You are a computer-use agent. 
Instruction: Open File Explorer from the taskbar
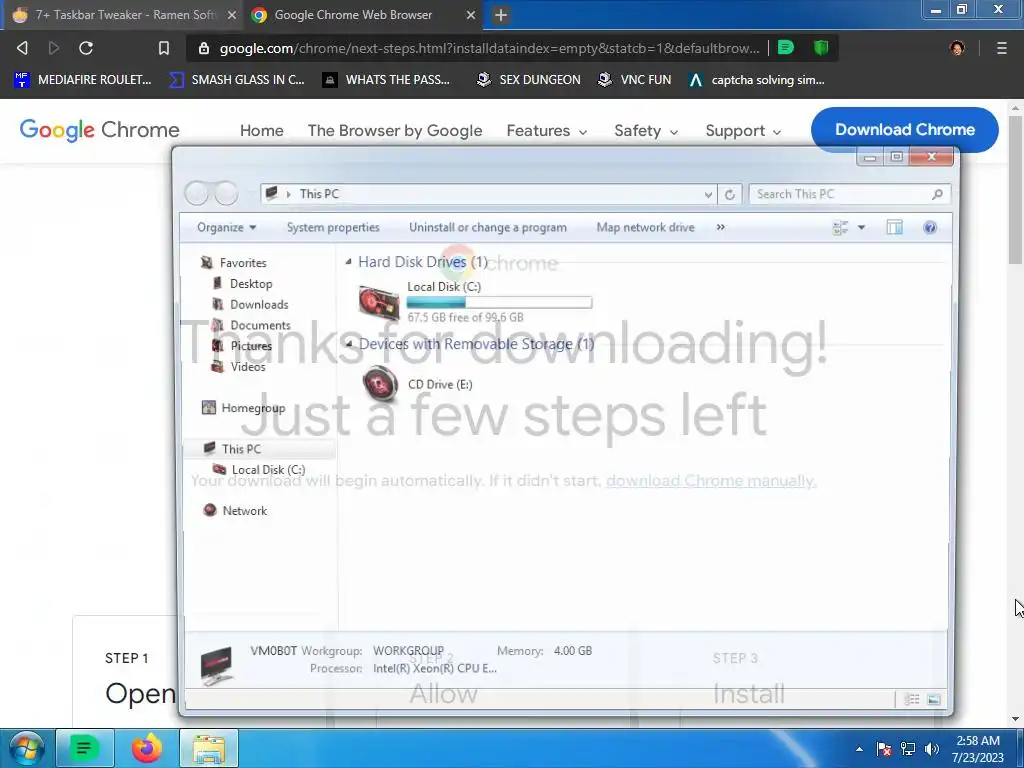pyautogui.click(x=208, y=748)
